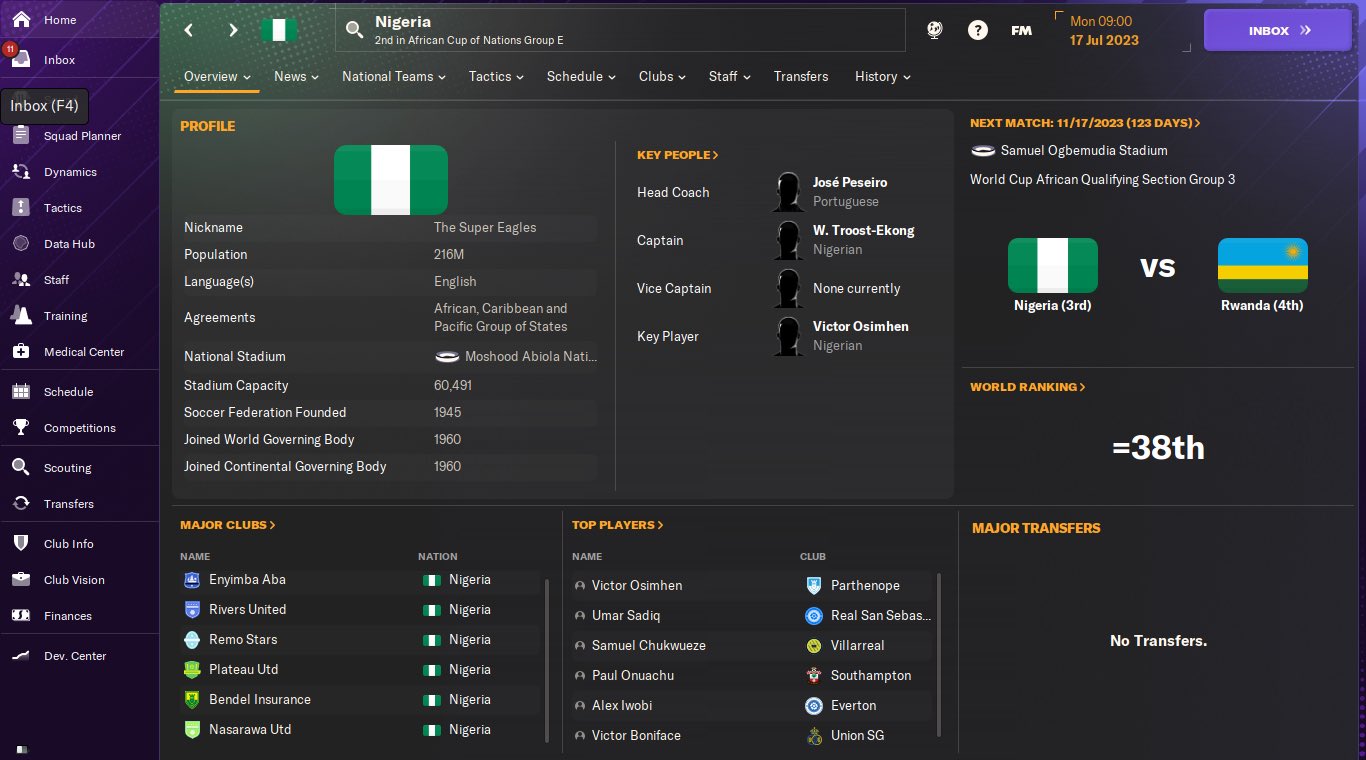This screenshot has height=760, width=1366.
Task: Open the Data Hub sidebar icon
Action: click(x=21, y=244)
